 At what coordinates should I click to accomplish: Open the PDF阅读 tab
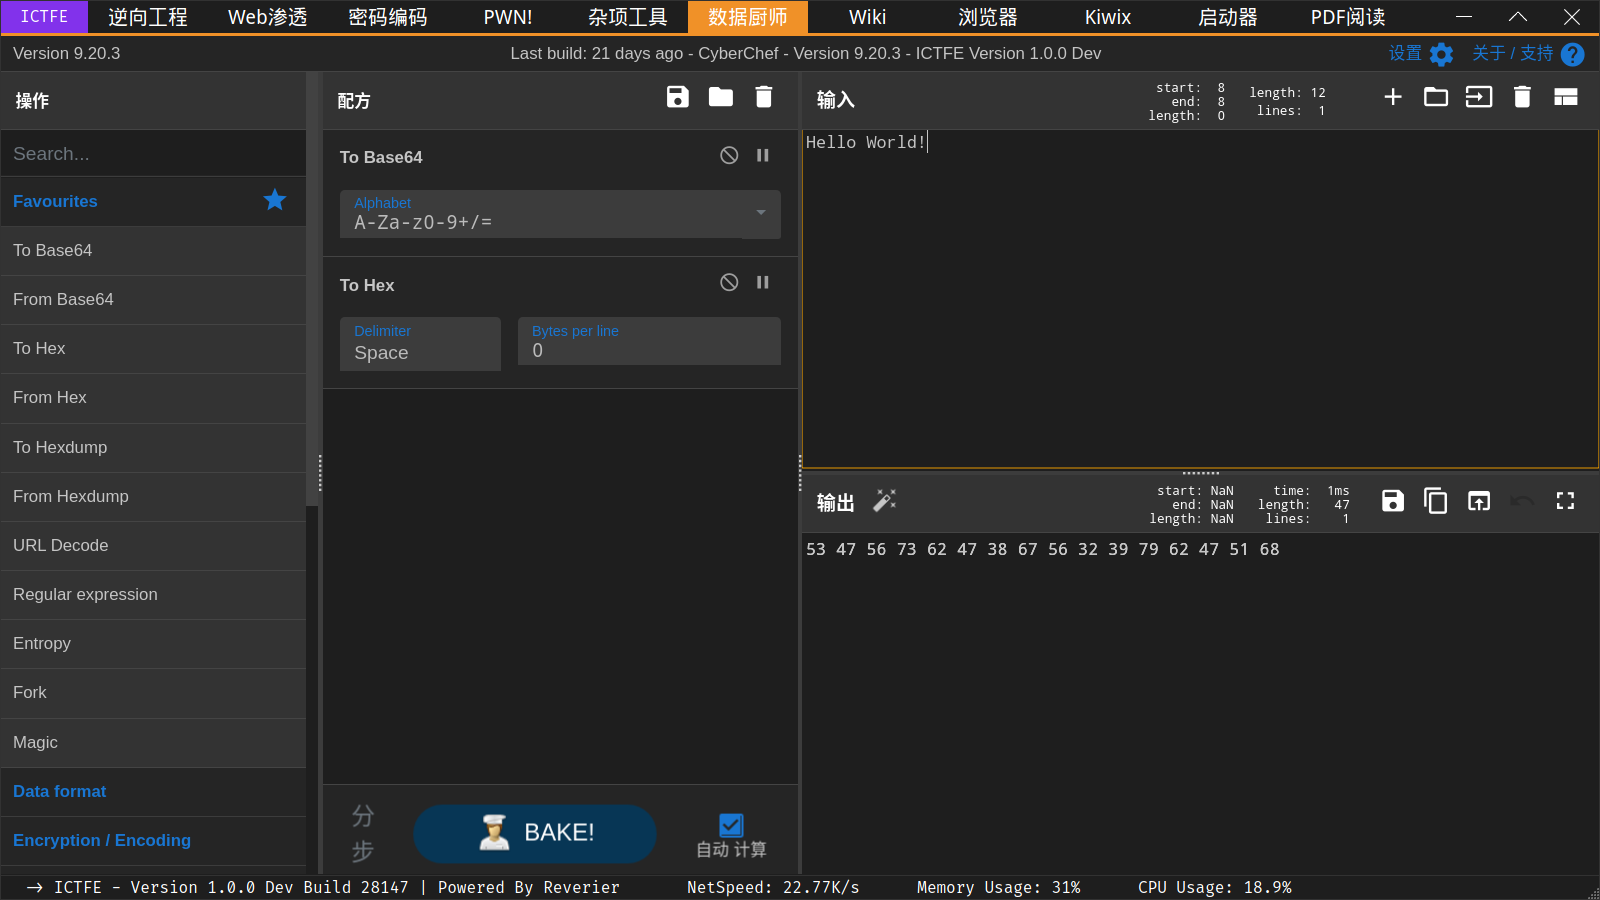[1348, 17]
